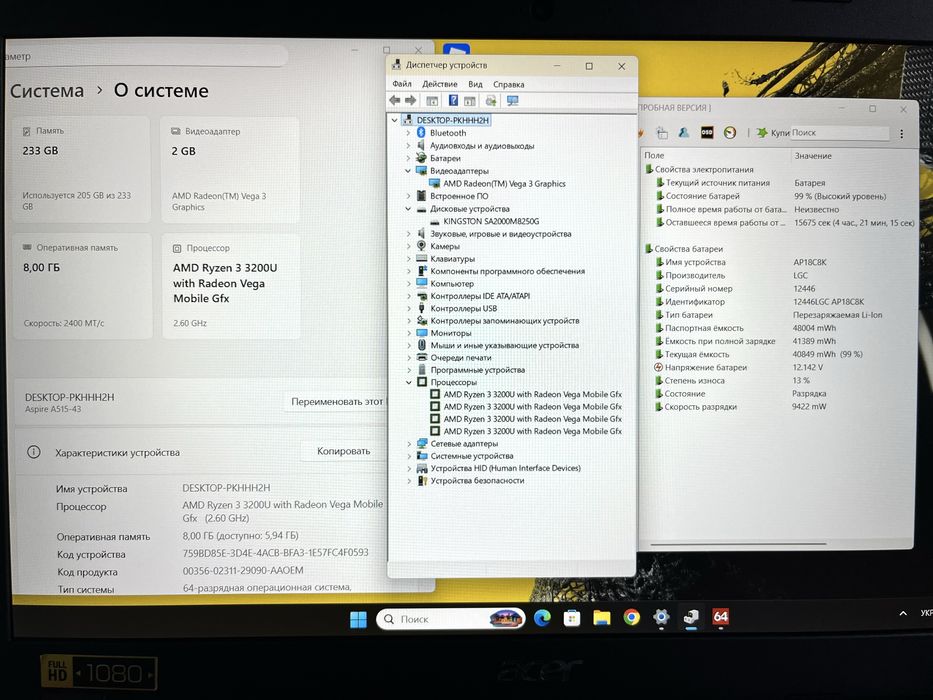Click the green-arrow device icon in Device Manager toolbar
Viewport: 933px width, 700px height.
(x=491, y=101)
